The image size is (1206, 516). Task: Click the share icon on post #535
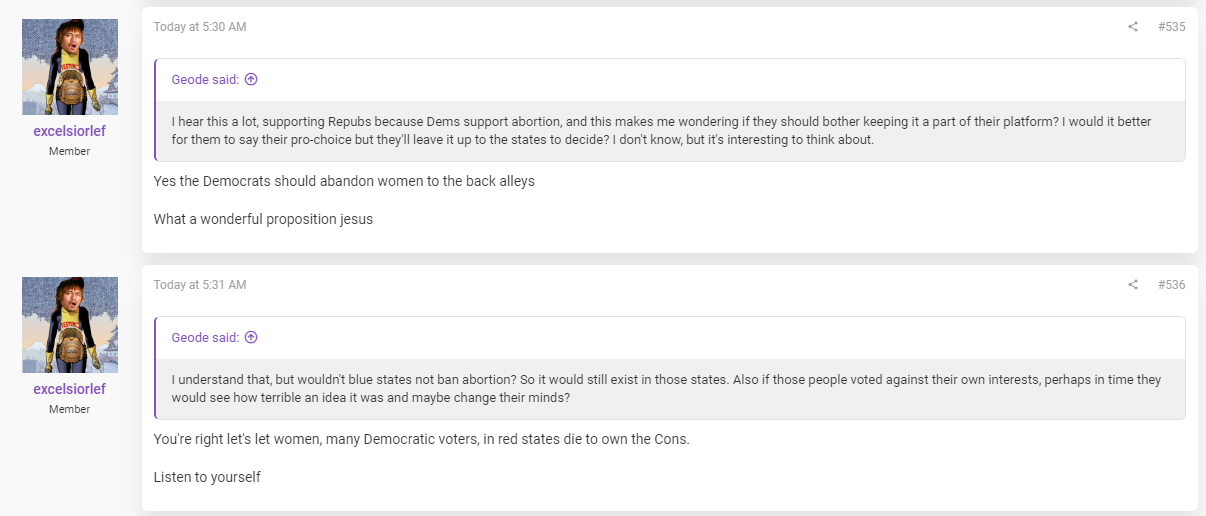[x=1133, y=27]
